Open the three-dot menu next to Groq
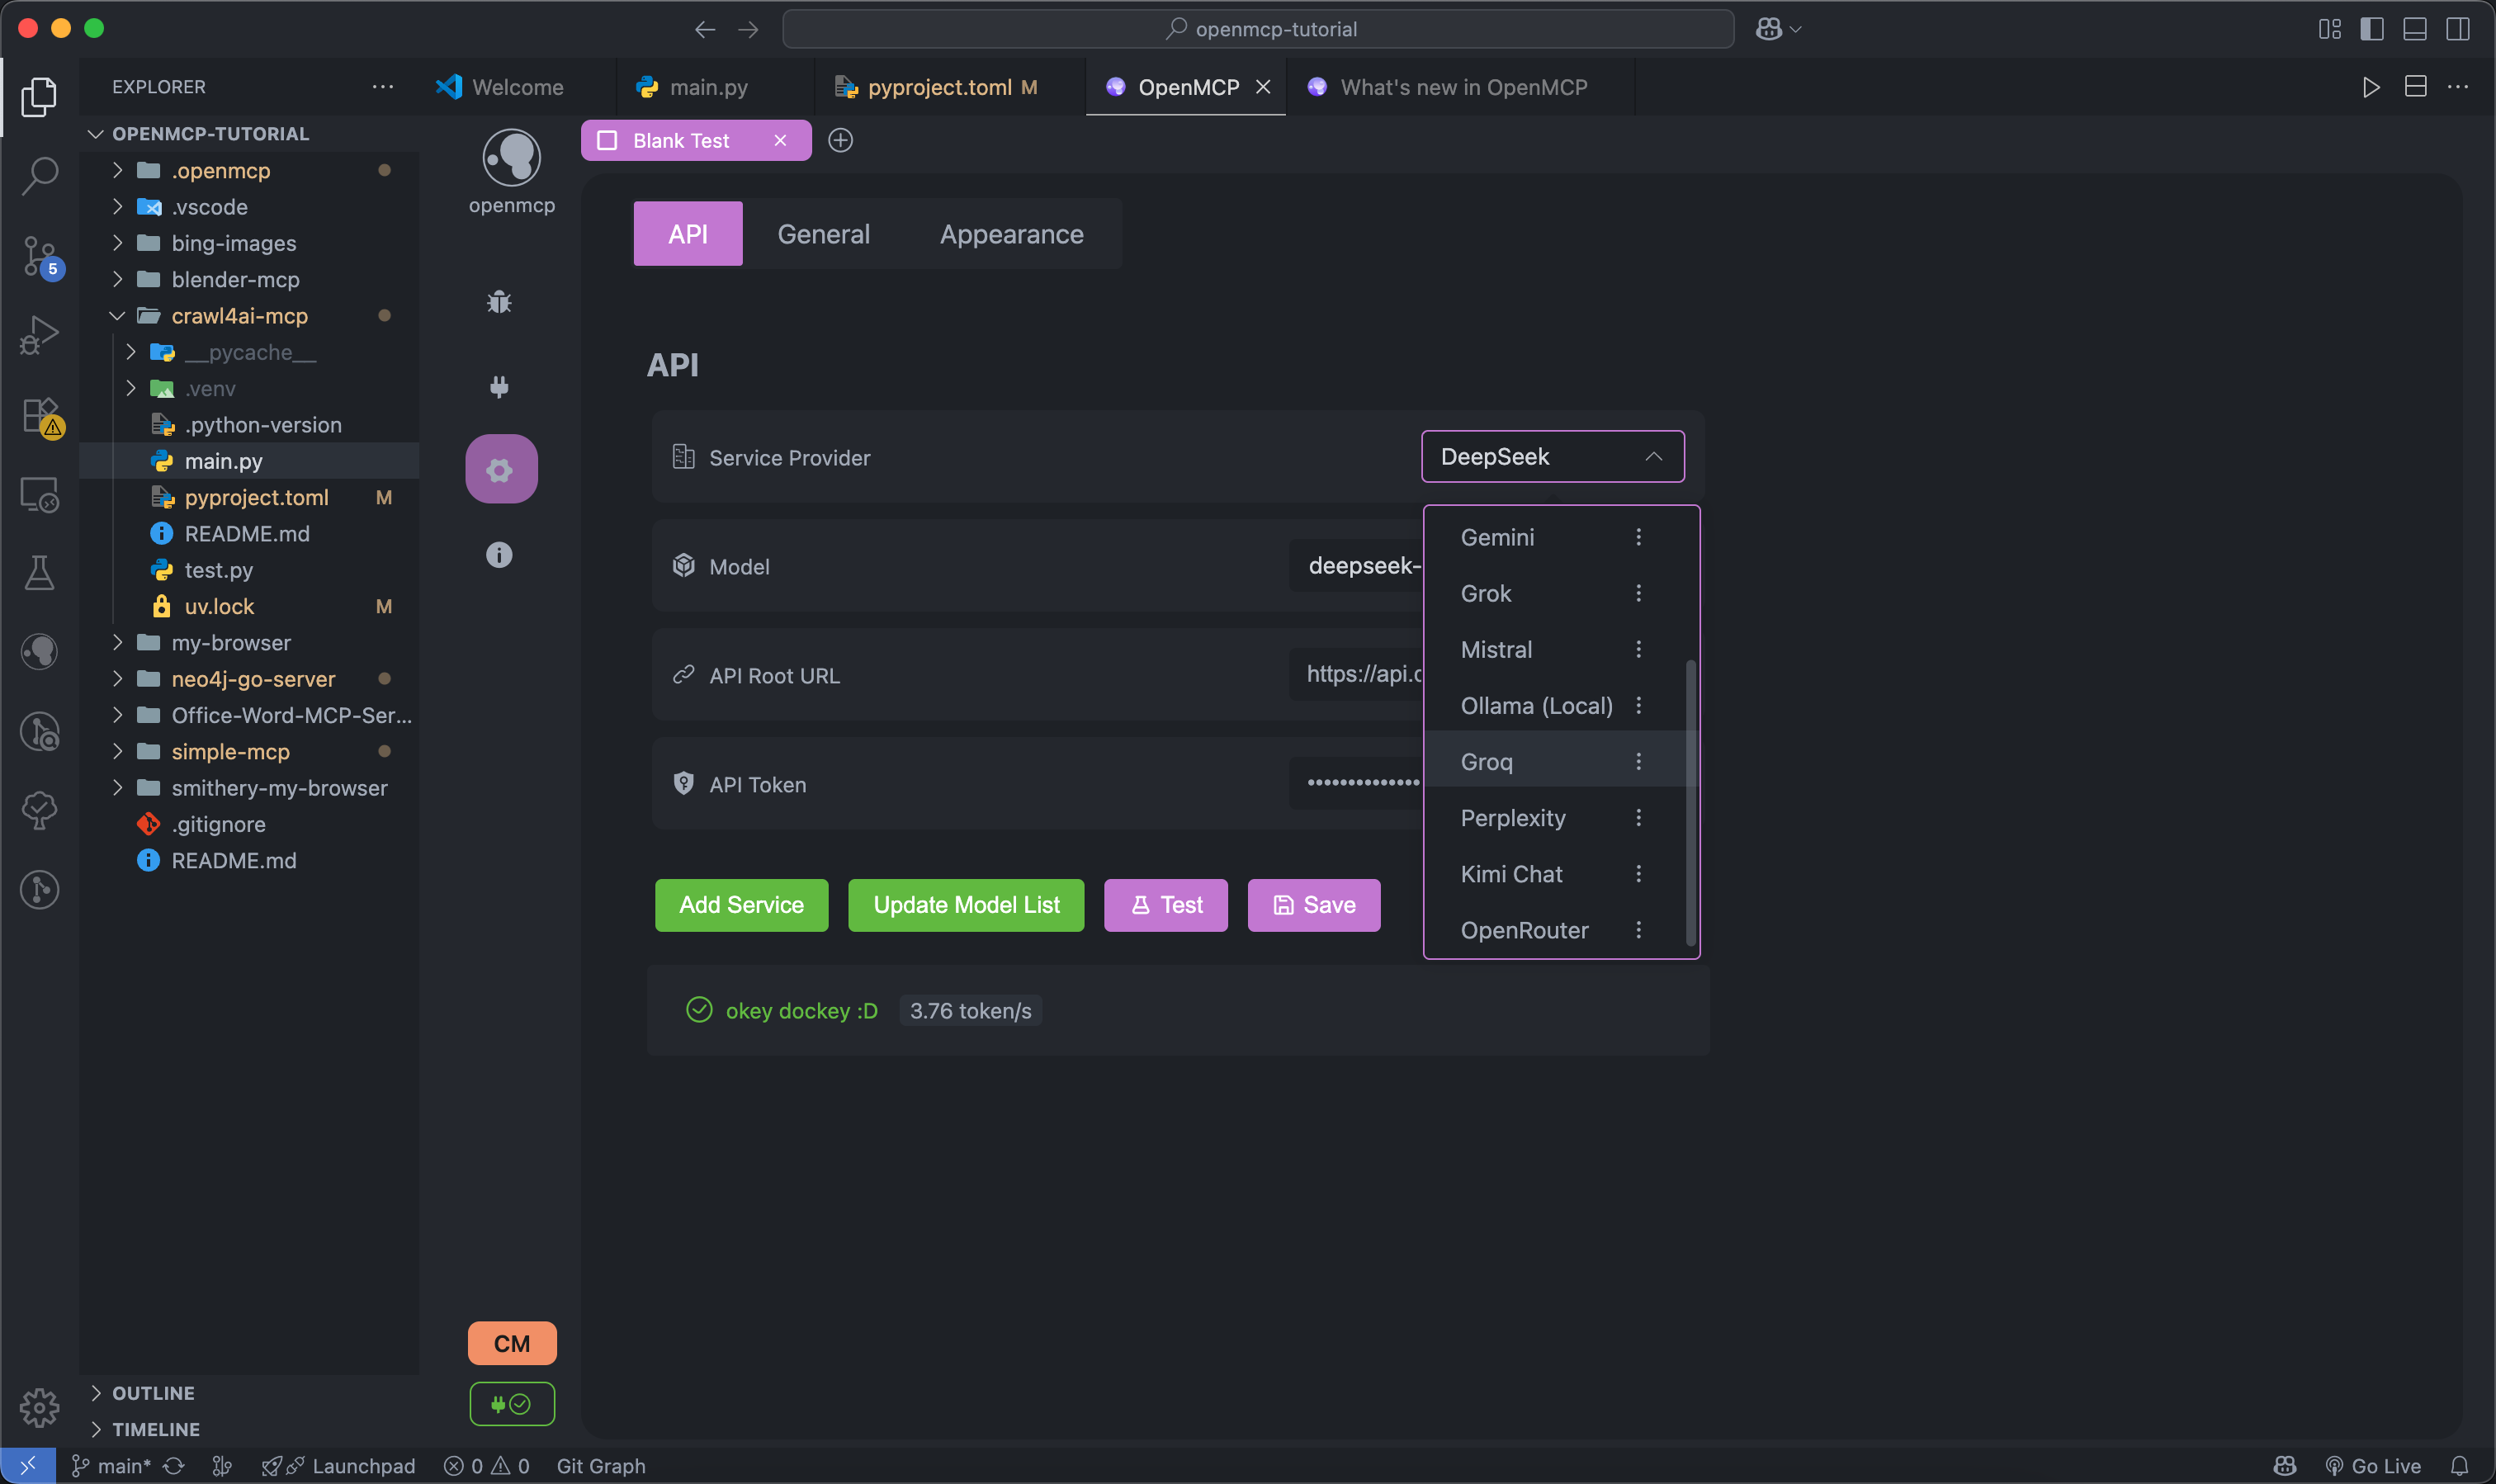Viewport: 2496px width, 1484px height. tap(1638, 762)
